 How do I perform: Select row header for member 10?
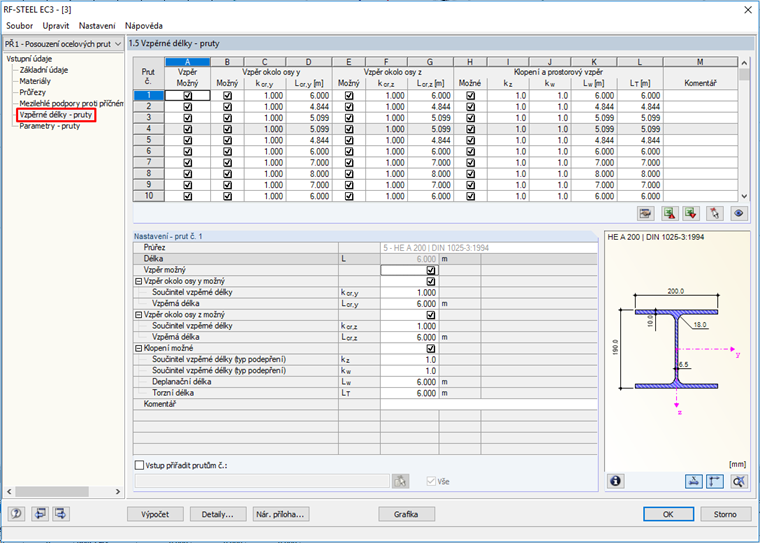149,196
